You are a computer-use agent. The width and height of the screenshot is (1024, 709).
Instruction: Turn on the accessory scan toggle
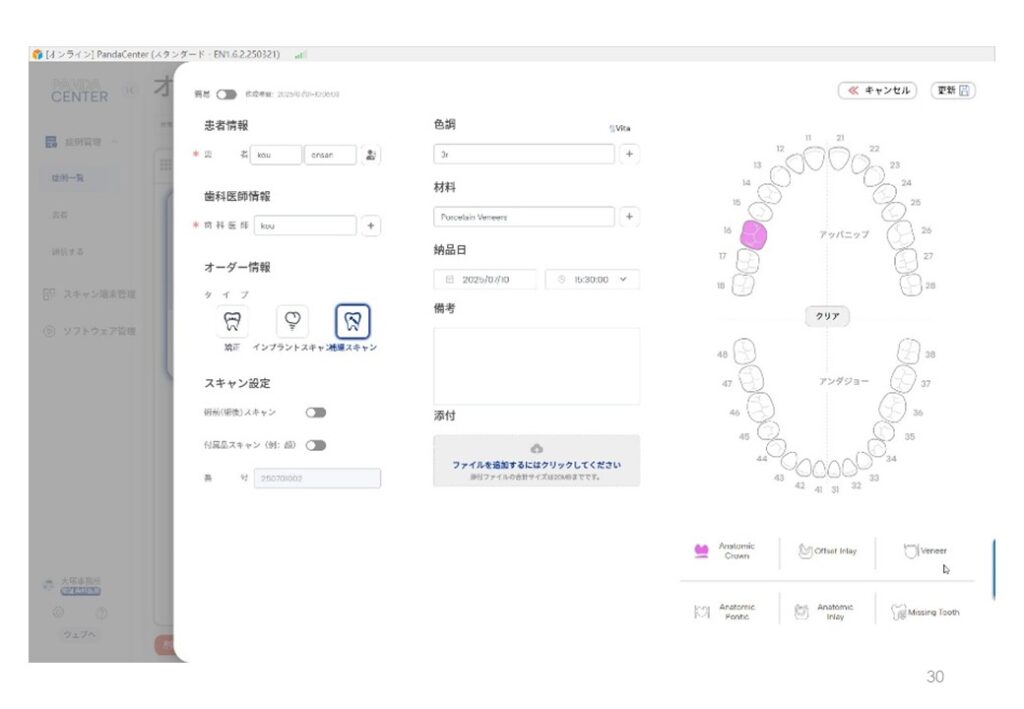pos(316,445)
